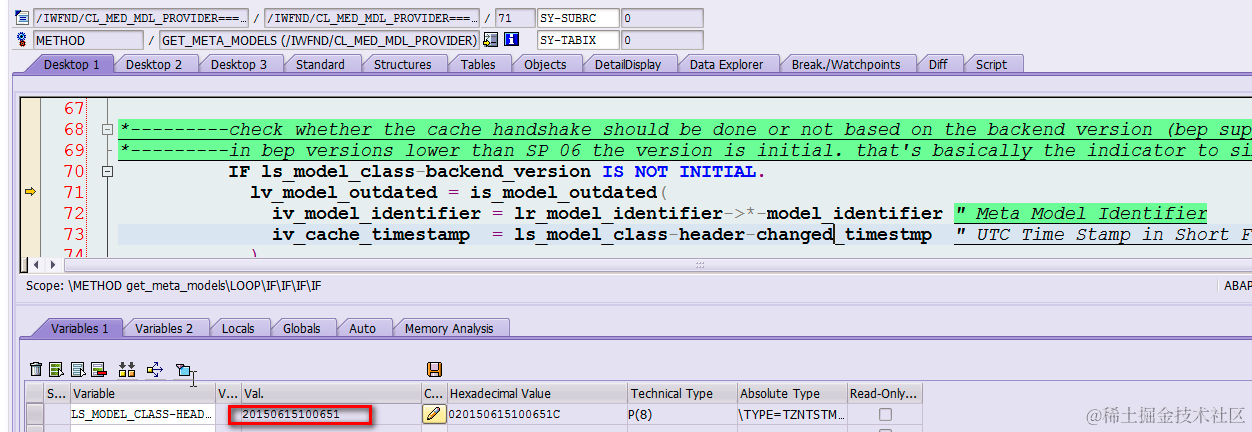Collapse the comment block at line 68
This screenshot has width=1252, height=432.
tap(107, 129)
